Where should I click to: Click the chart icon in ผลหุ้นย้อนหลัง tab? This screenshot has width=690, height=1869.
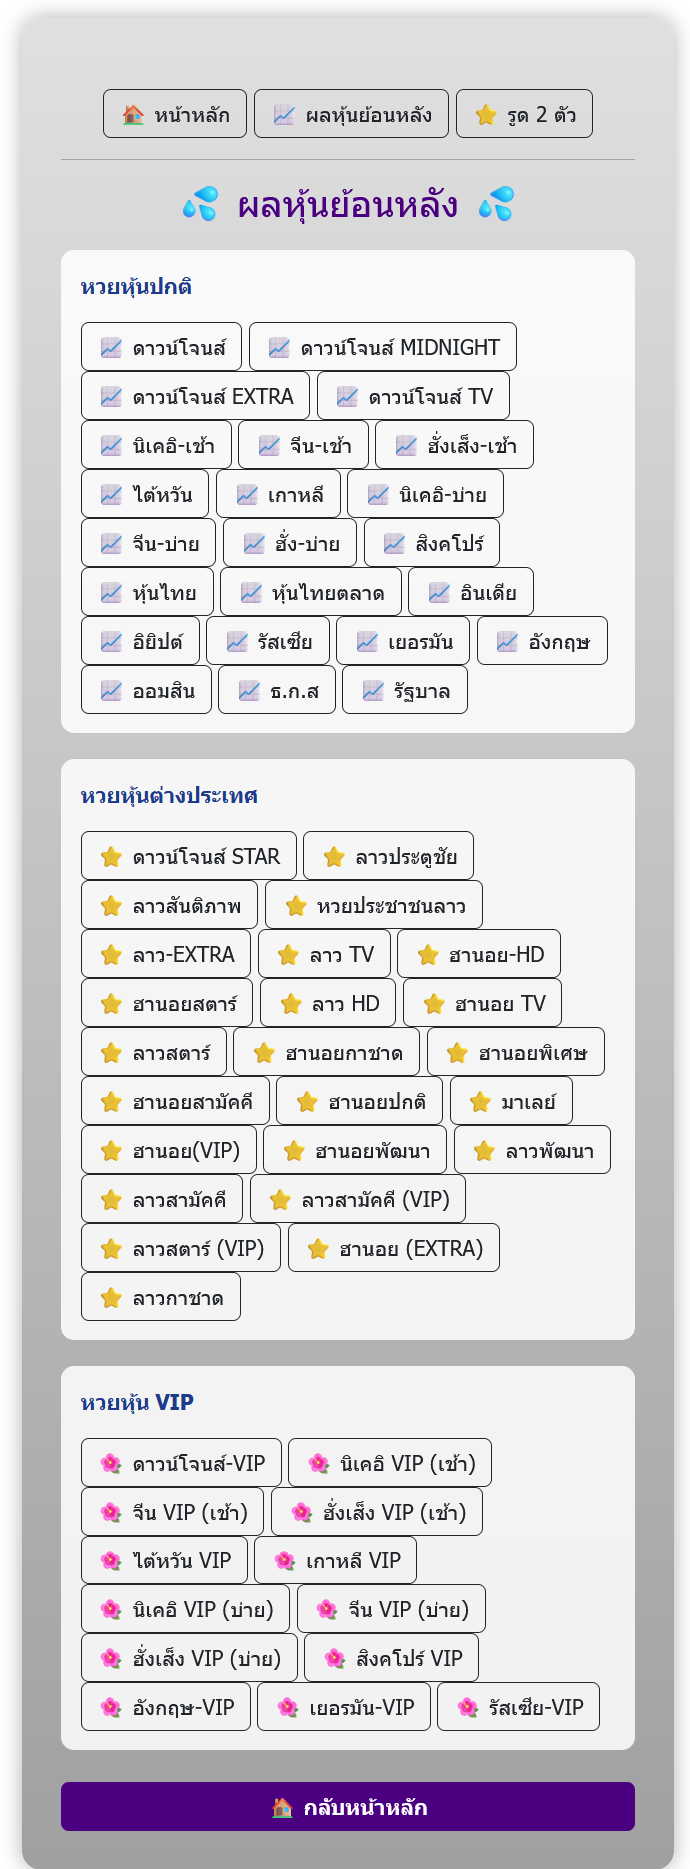point(284,115)
